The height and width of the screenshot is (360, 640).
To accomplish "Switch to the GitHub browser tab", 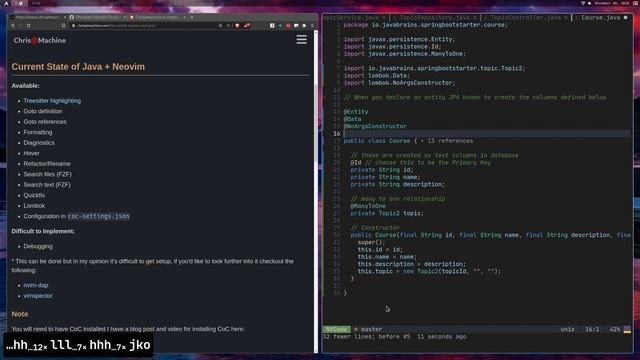I will pos(97,18).
